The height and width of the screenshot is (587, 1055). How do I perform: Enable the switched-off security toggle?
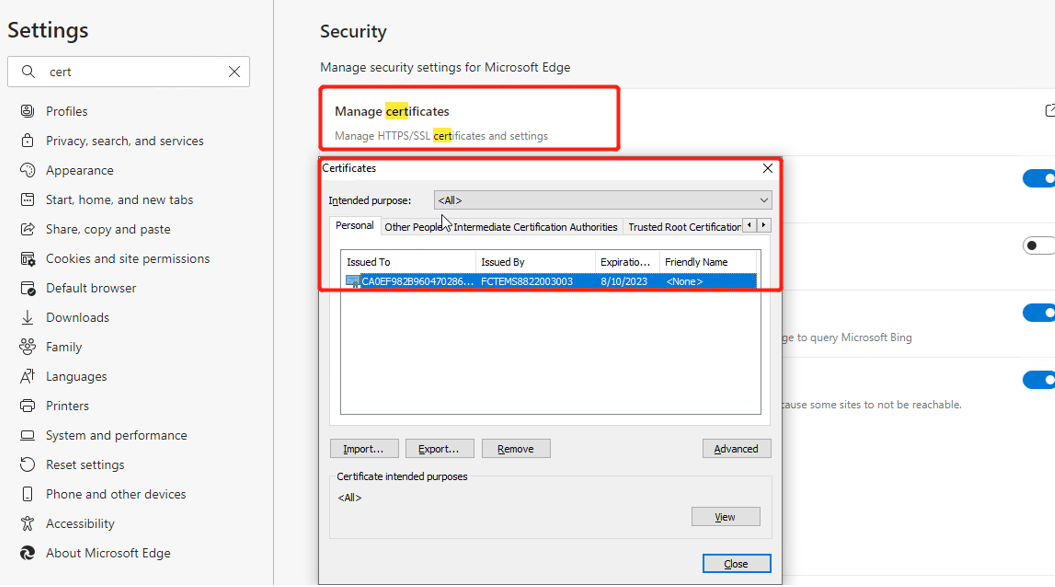pos(1040,246)
